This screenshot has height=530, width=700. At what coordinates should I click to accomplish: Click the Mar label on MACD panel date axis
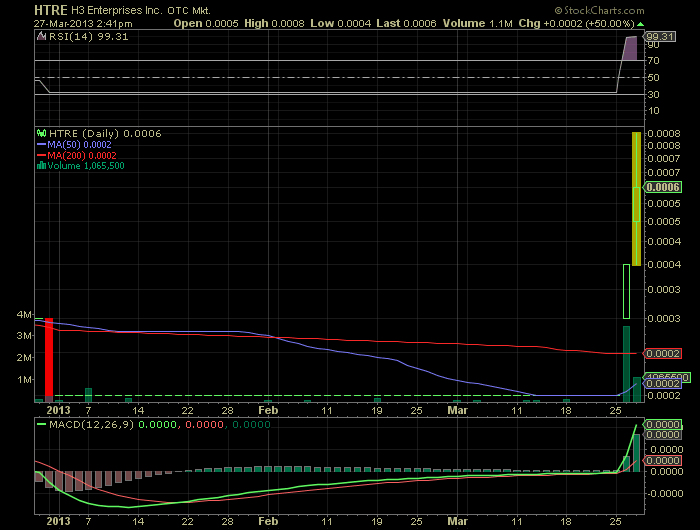458,521
